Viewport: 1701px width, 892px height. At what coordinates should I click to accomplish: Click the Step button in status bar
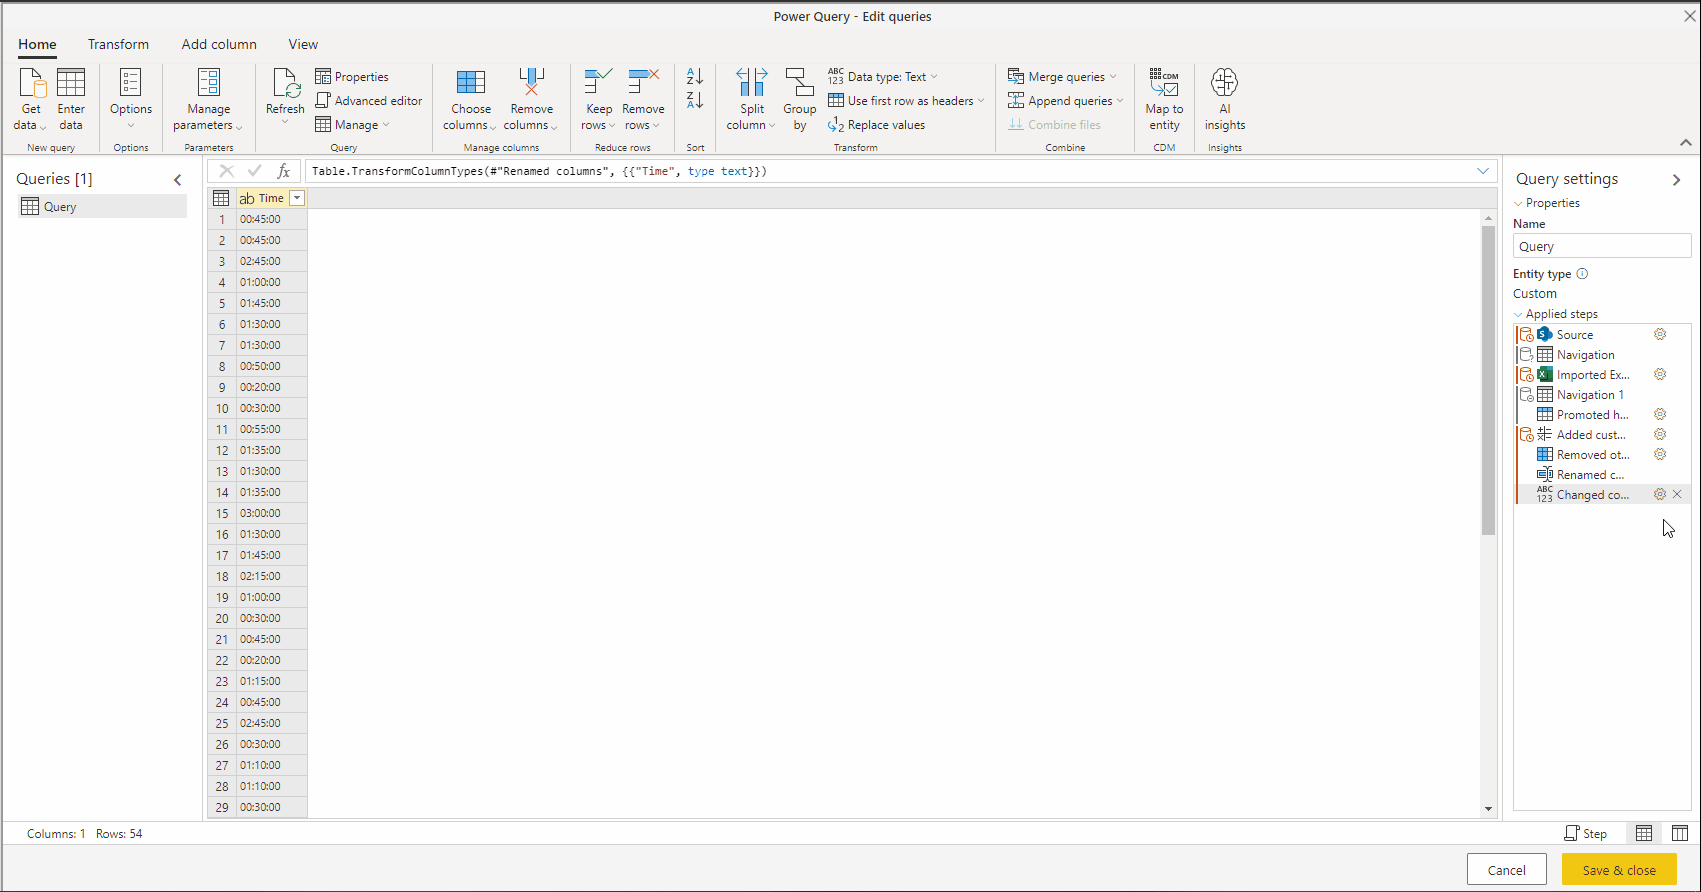1586,833
